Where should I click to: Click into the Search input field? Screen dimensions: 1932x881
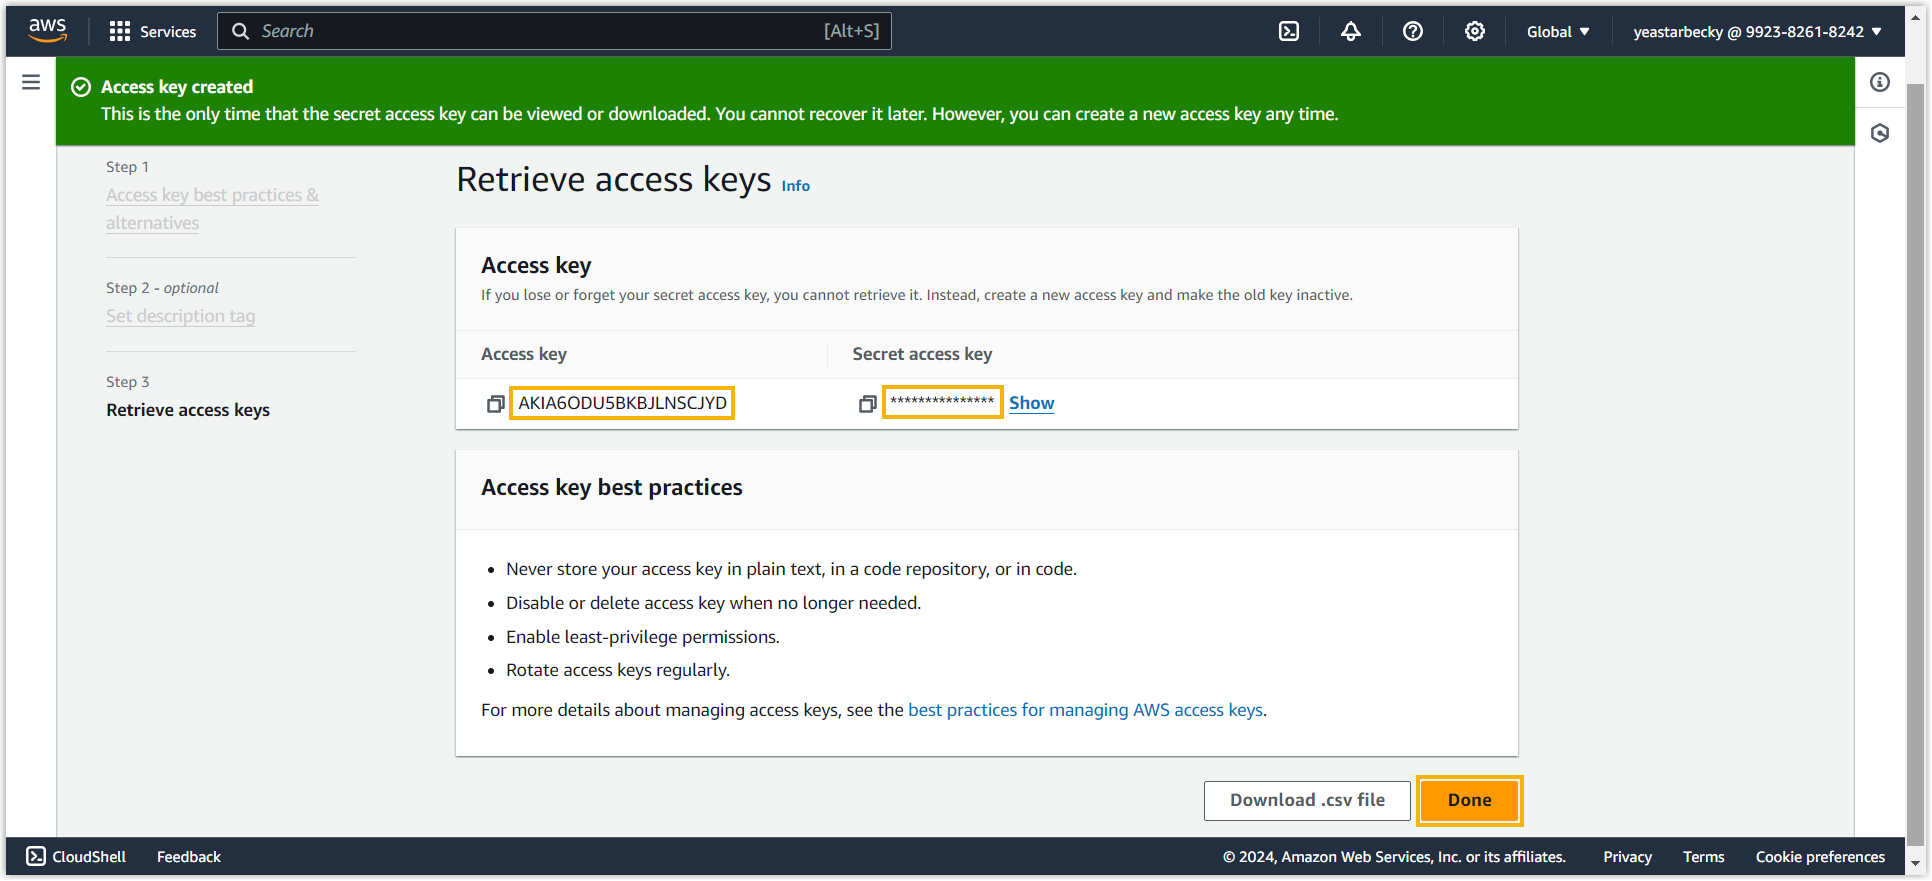[x=540, y=31]
